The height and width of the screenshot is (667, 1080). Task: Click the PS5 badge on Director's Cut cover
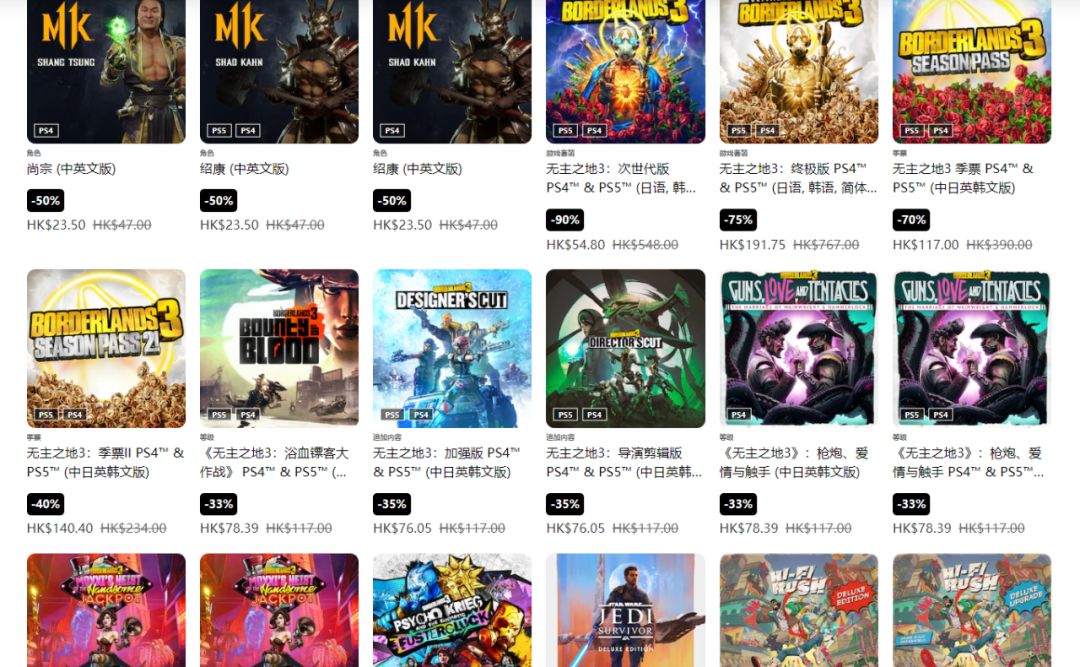pyautogui.click(x=565, y=414)
